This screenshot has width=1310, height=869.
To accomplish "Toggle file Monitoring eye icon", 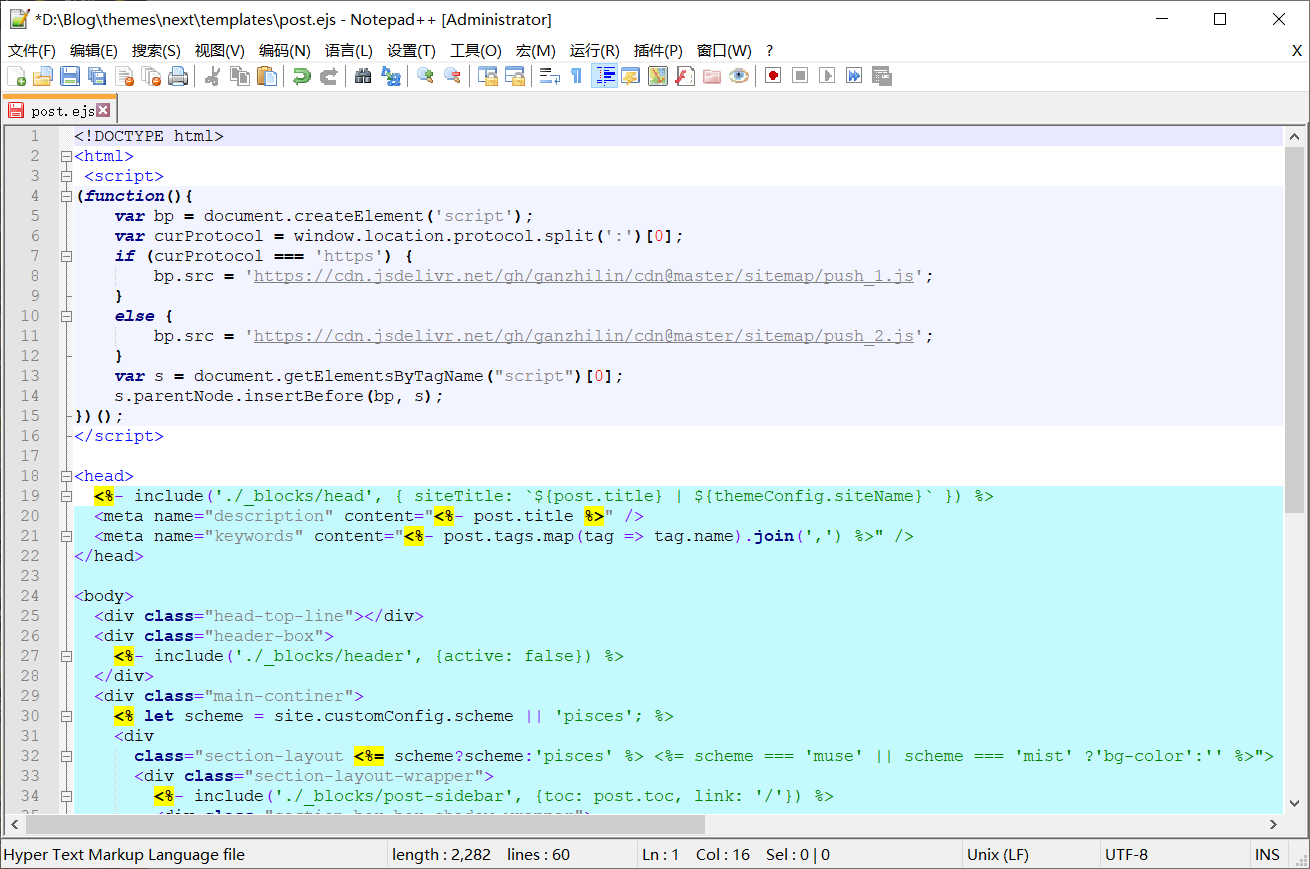I will (x=739, y=76).
